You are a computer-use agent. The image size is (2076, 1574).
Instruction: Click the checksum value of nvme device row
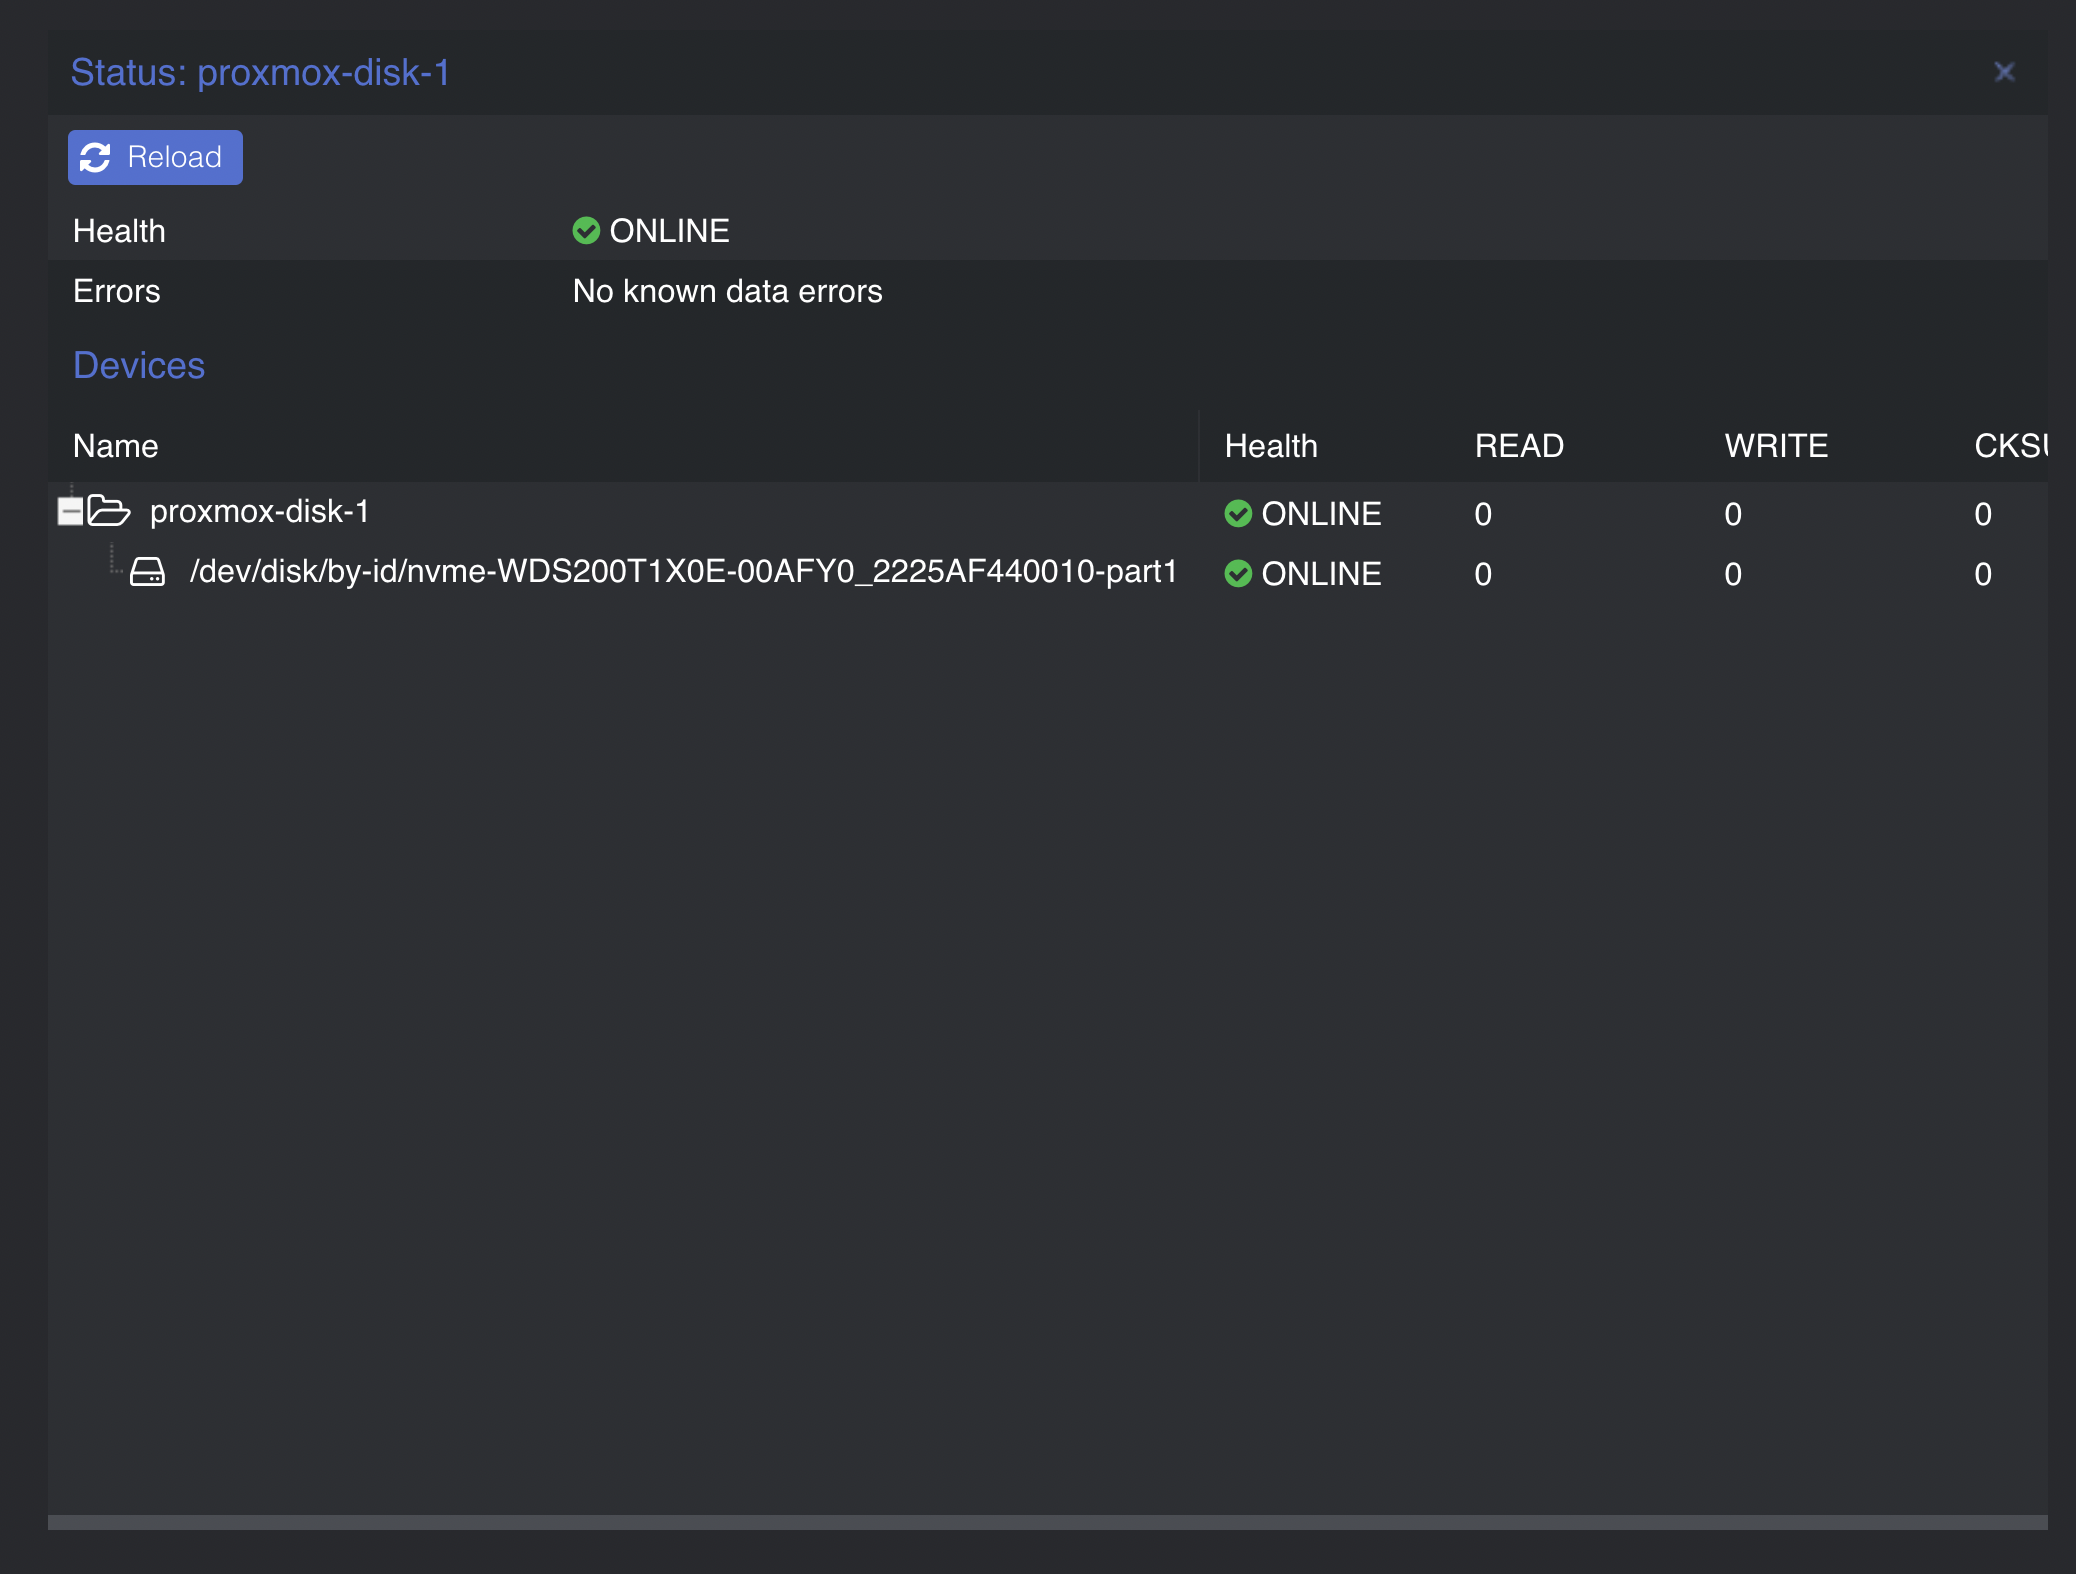tap(1983, 574)
